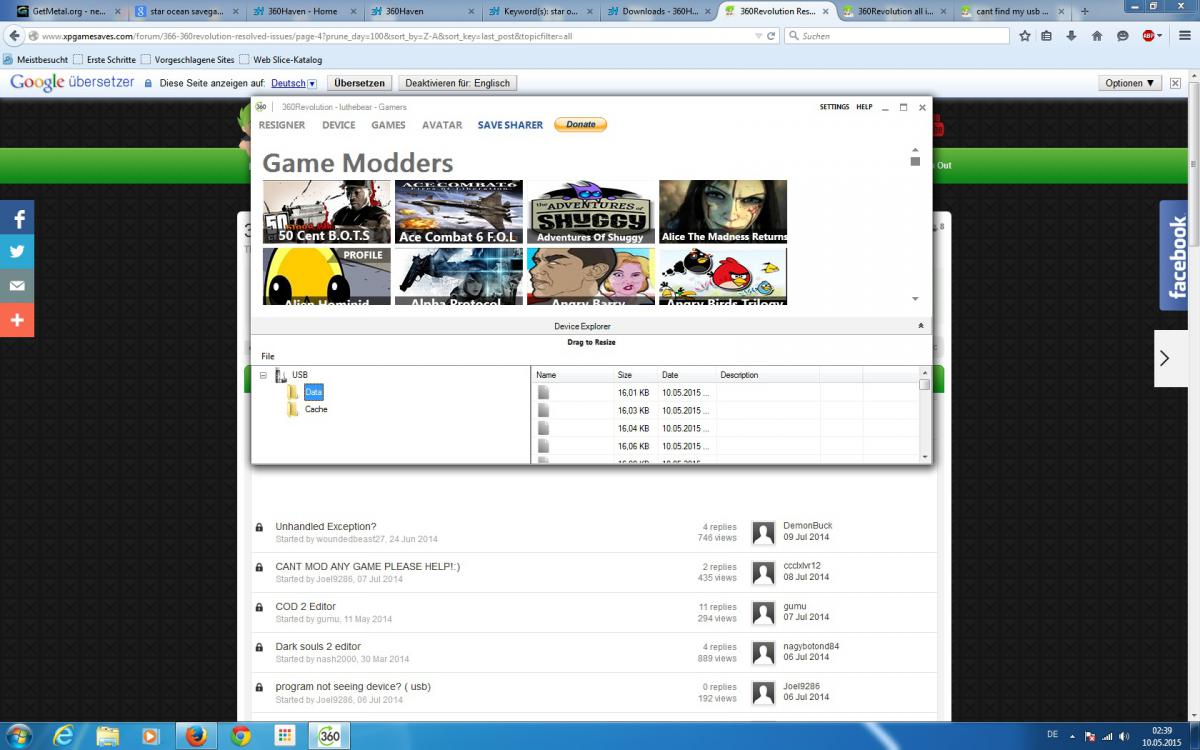This screenshot has width=1200, height=750.
Task: Choose the Ace Combat 6 F.O.L modder thumbnail
Action: tap(459, 212)
